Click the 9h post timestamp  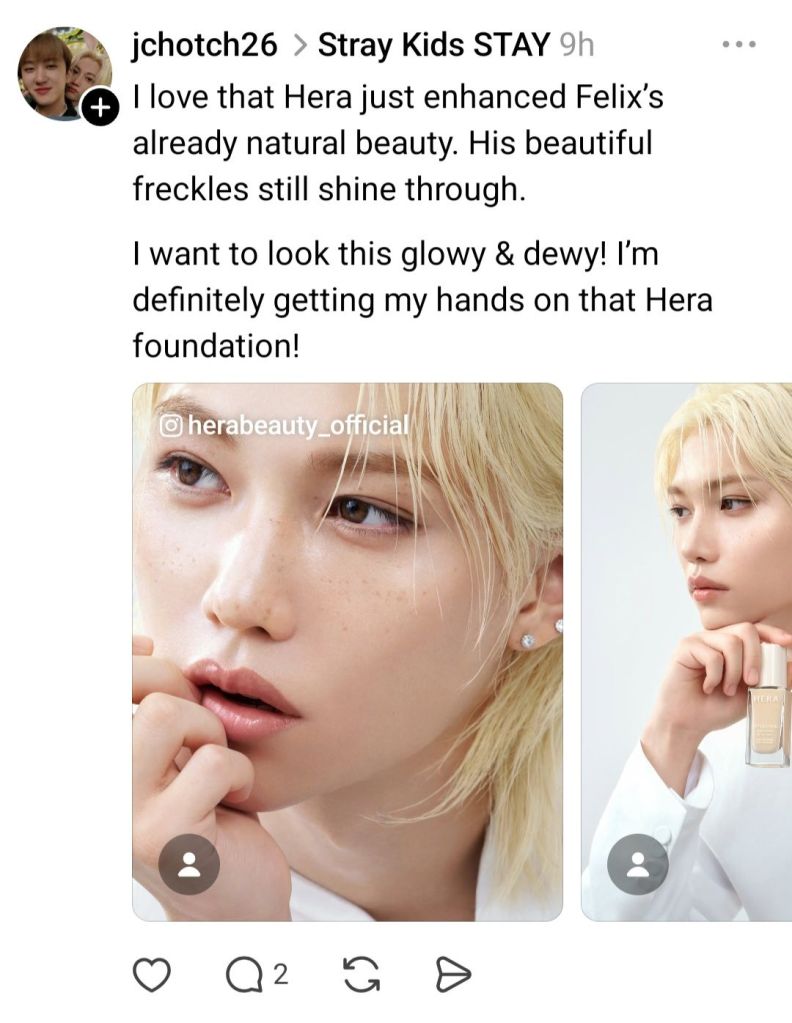(x=576, y=45)
